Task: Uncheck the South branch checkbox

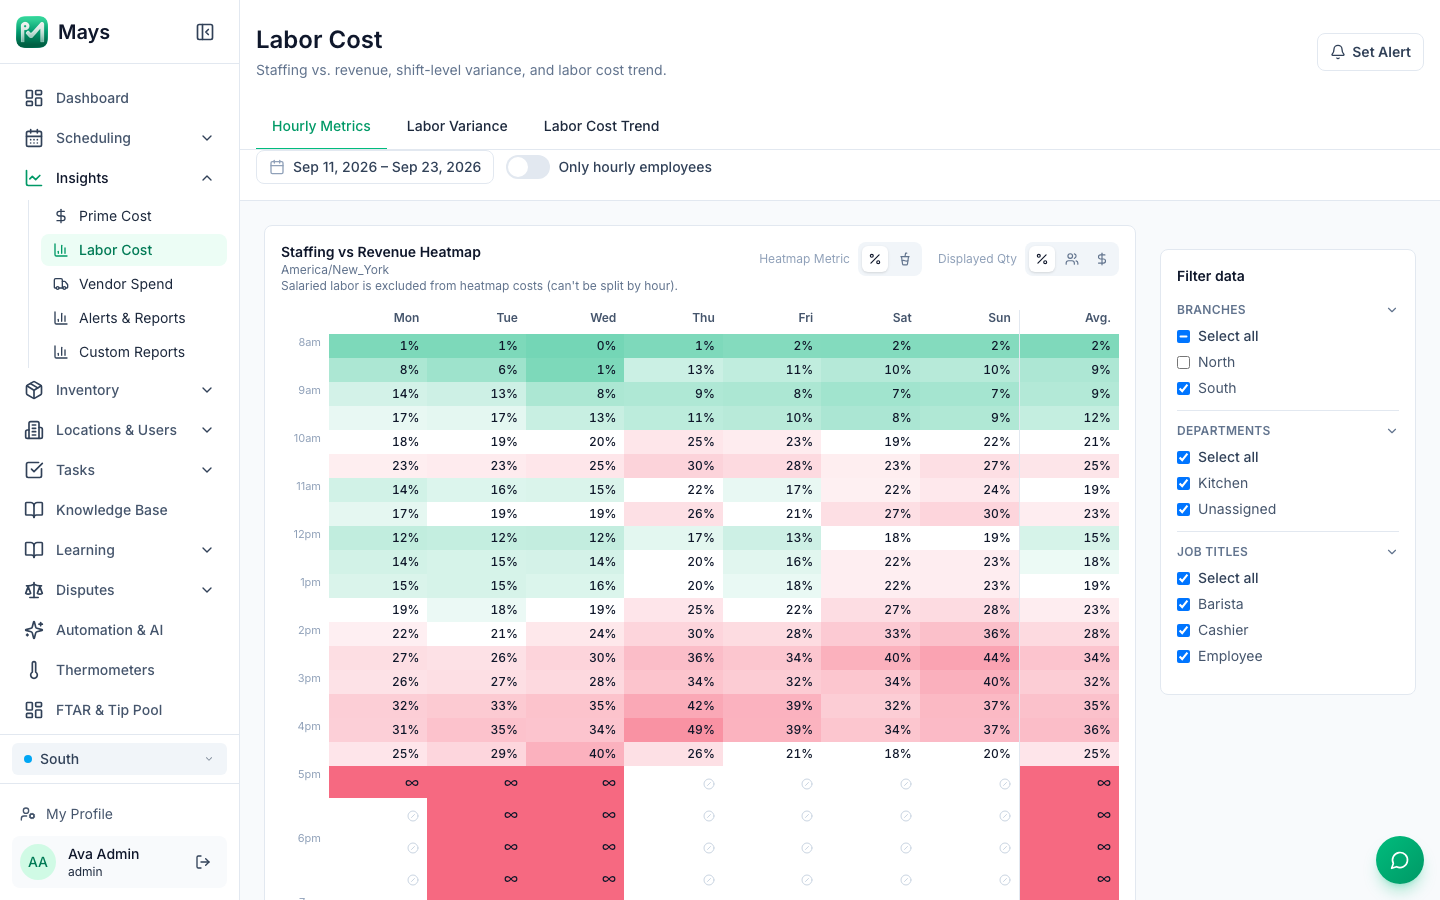Action: [x=1184, y=388]
